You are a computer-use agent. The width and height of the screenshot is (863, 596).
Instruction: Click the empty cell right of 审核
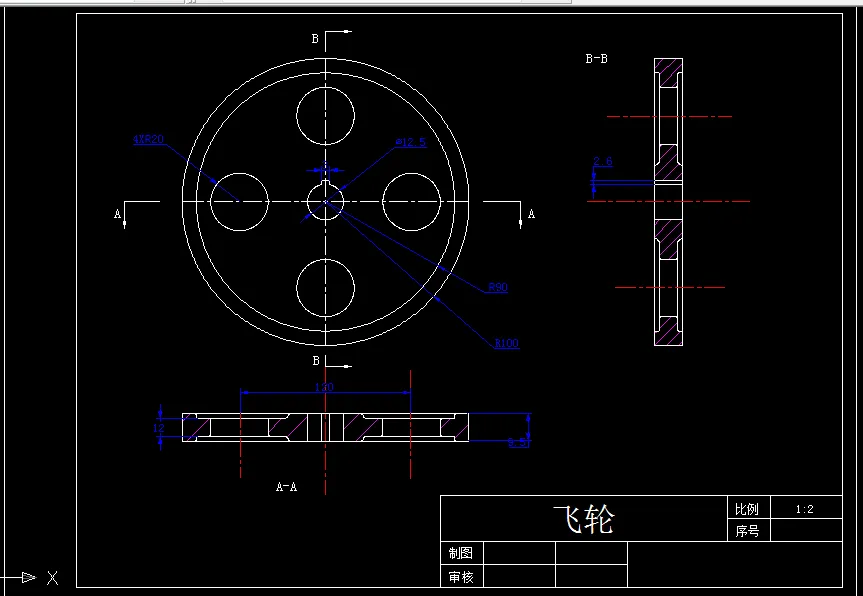(x=519, y=576)
